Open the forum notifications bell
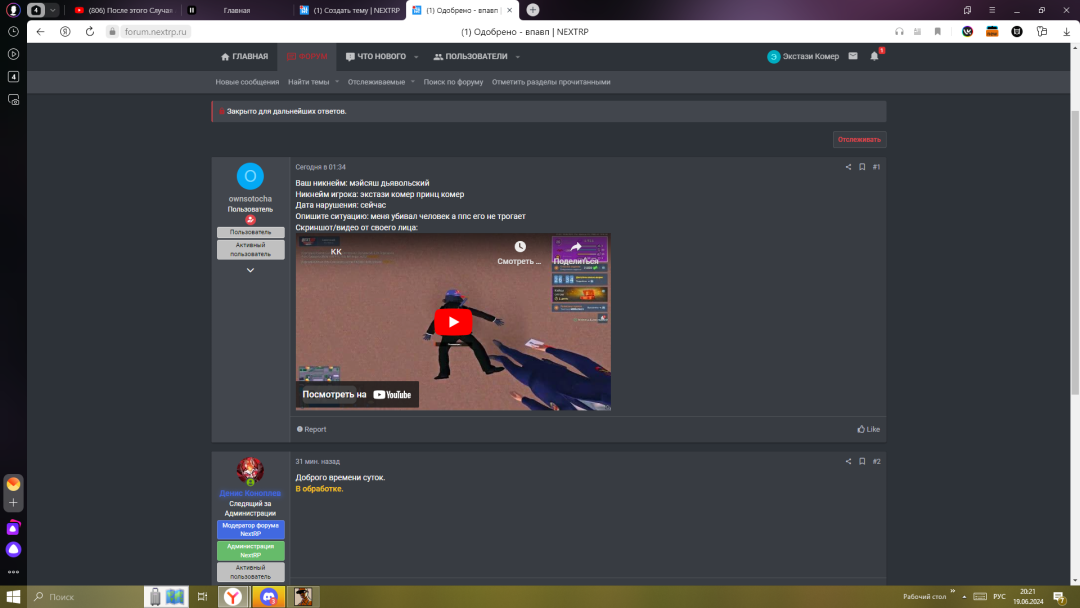Screen dimensions: 1080x608 click(874, 56)
